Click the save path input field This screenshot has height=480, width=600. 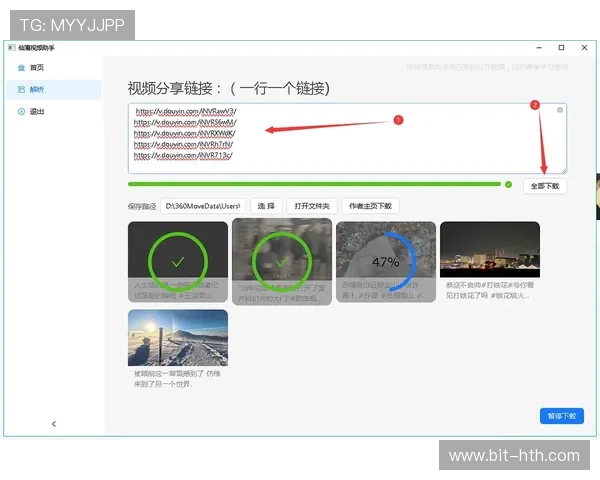point(203,205)
